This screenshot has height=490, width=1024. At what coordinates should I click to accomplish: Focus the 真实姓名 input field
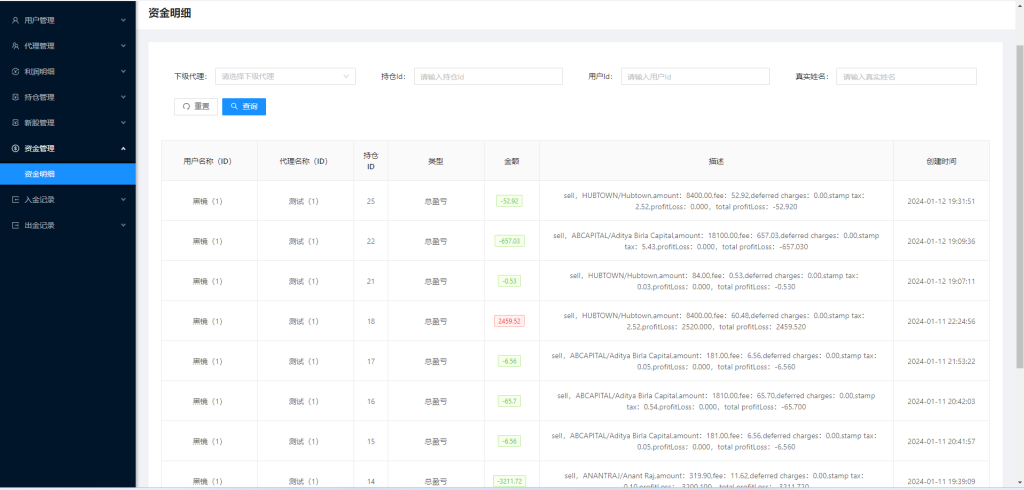[906, 76]
